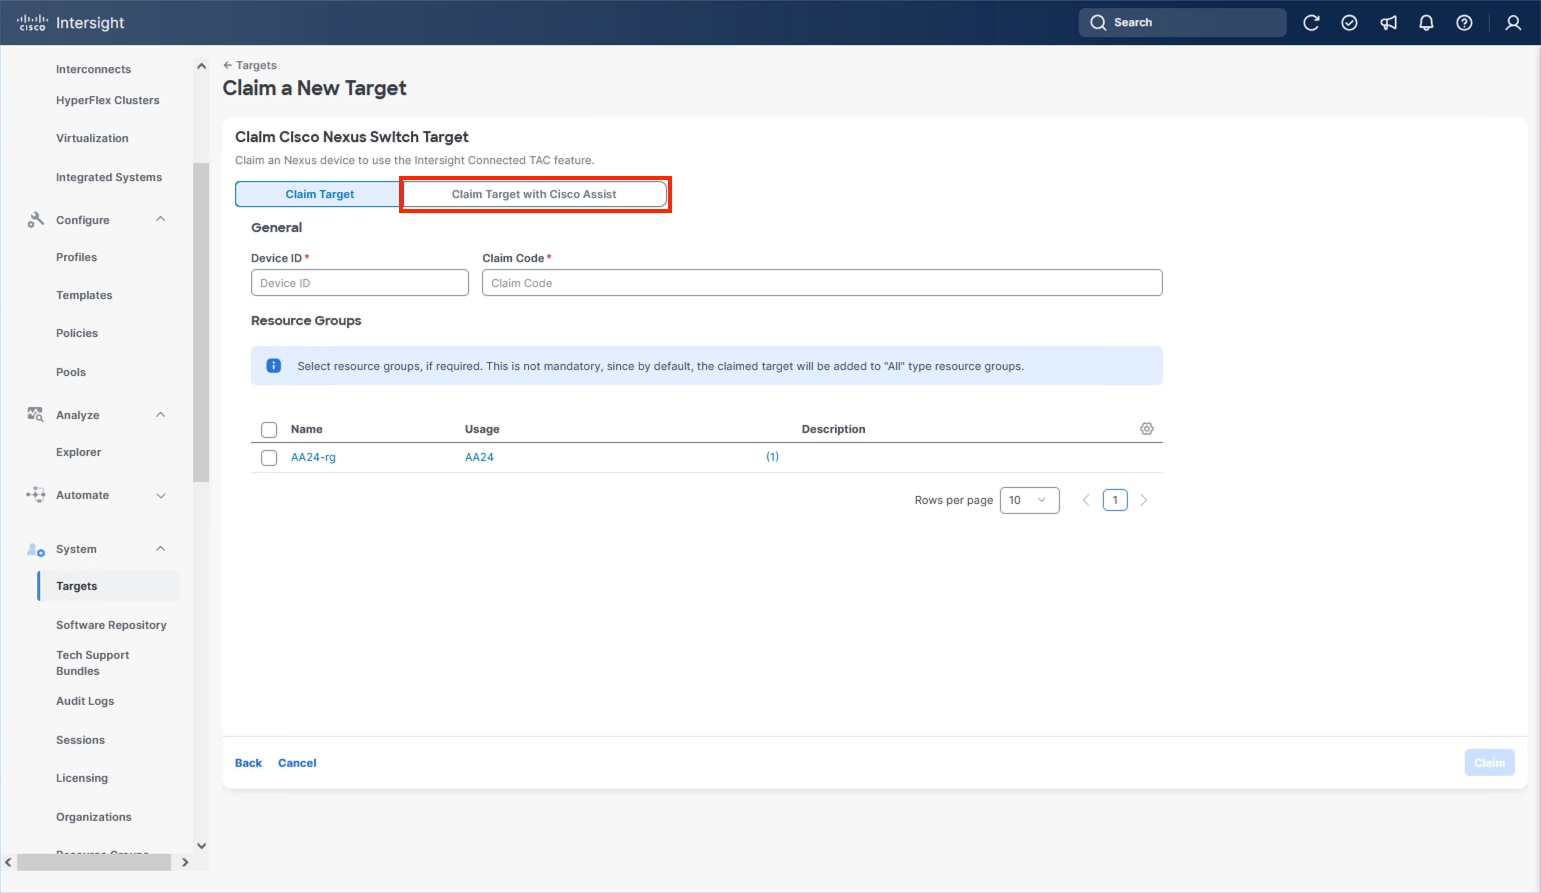Collapse the Analyze section chevron
1541x893 pixels.
coord(161,414)
